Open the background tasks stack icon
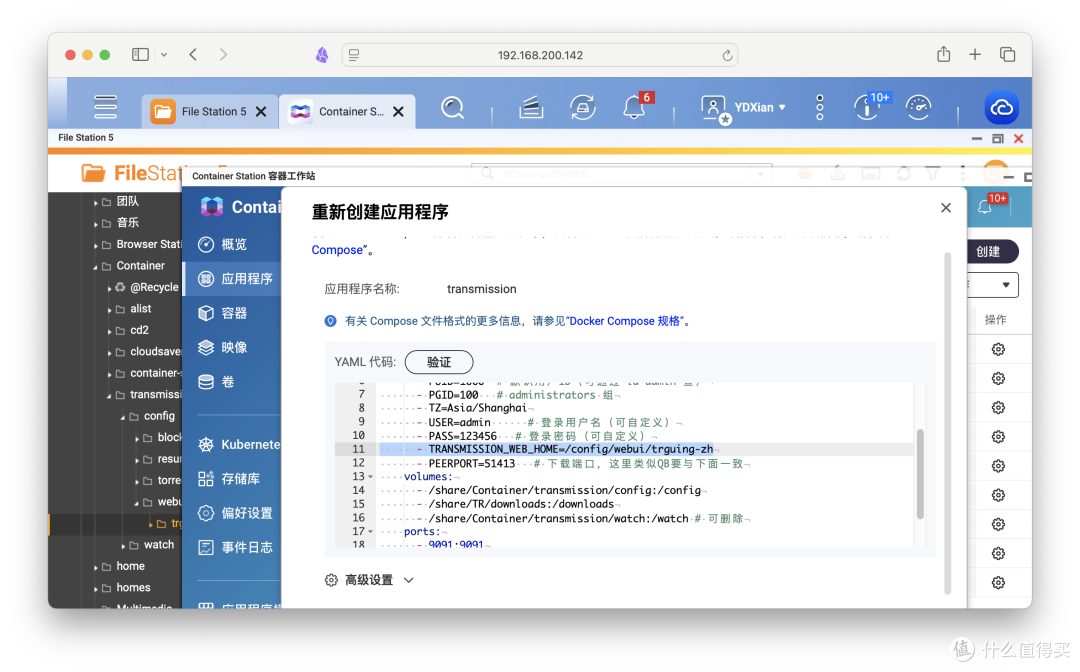This screenshot has width=1080, height=672. click(x=530, y=108)
